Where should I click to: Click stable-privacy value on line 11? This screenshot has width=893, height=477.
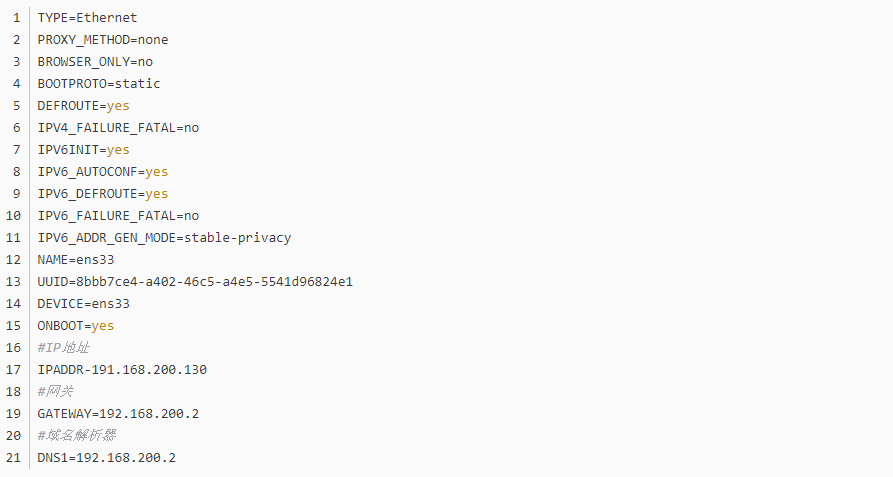(x=237, y=238)
